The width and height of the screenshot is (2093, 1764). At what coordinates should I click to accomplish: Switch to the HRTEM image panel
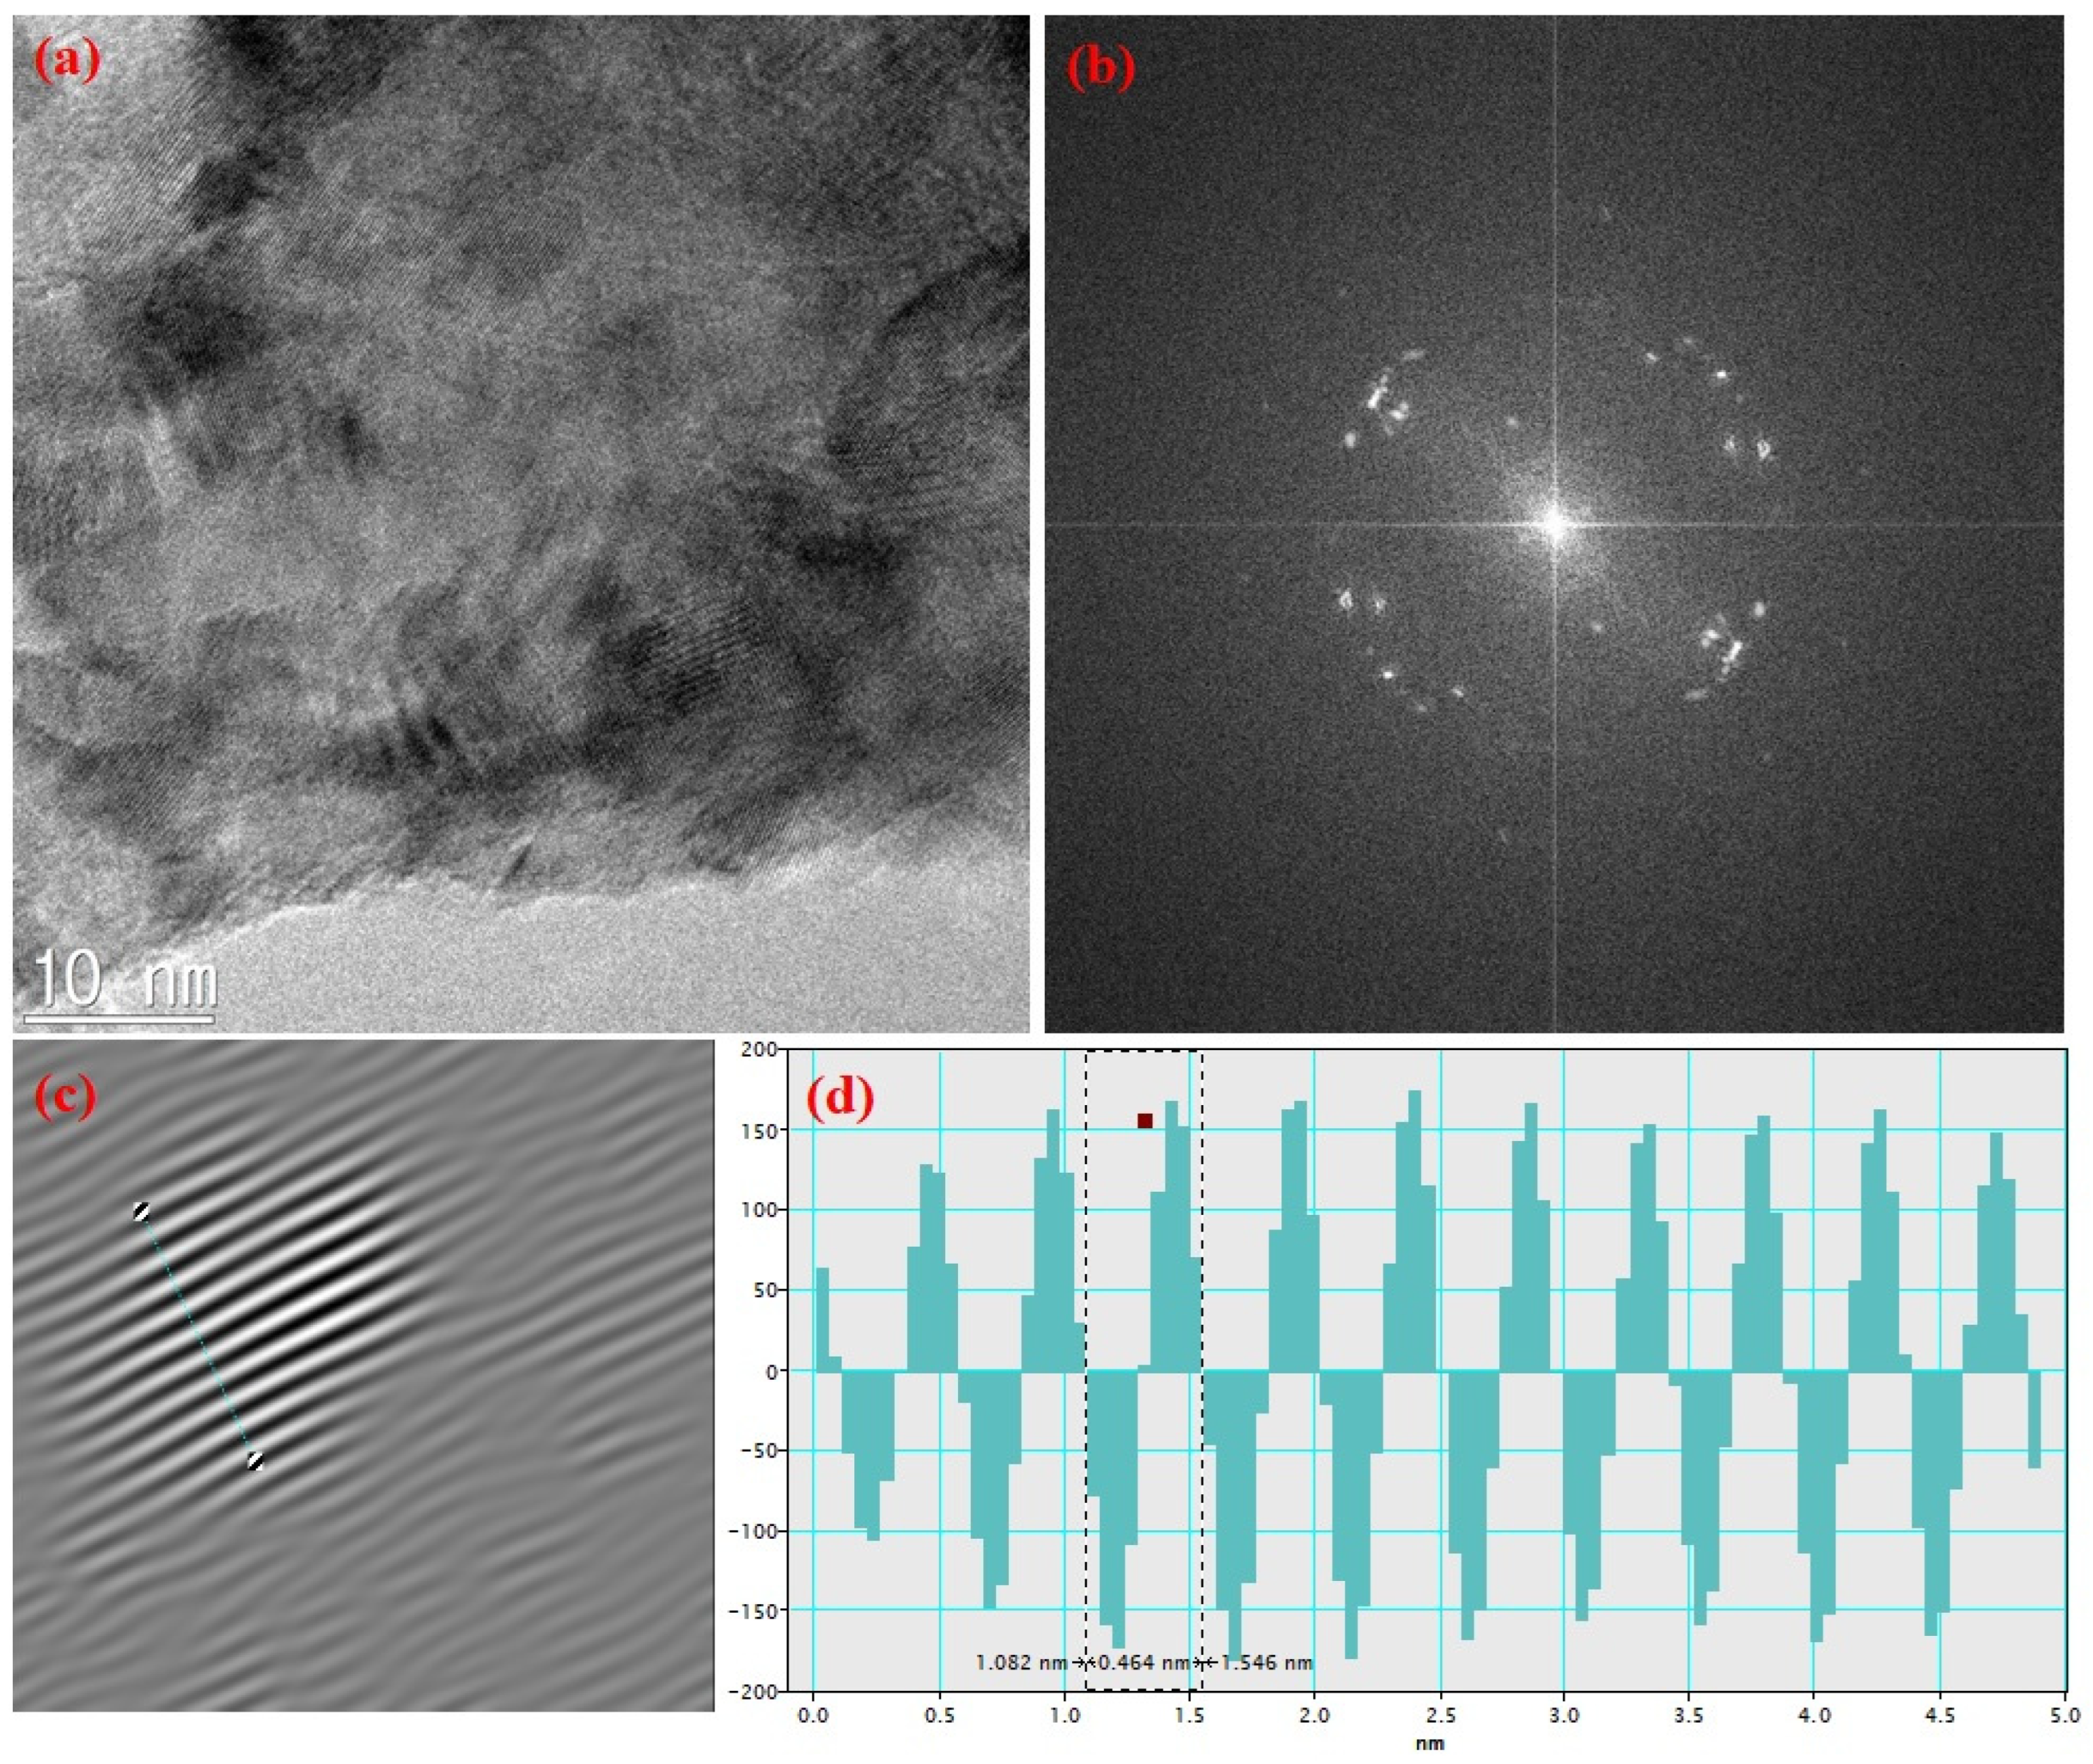tap(500, 500)
